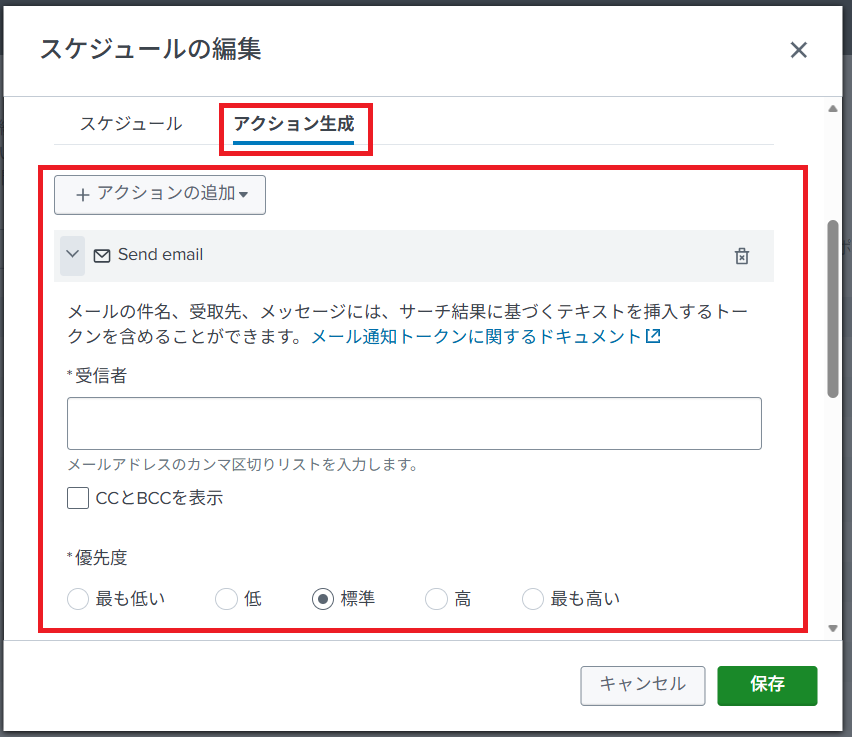Select the 最も低い priority radio button
The height and width of the screenshot is (737, 852).
(78, 599)
